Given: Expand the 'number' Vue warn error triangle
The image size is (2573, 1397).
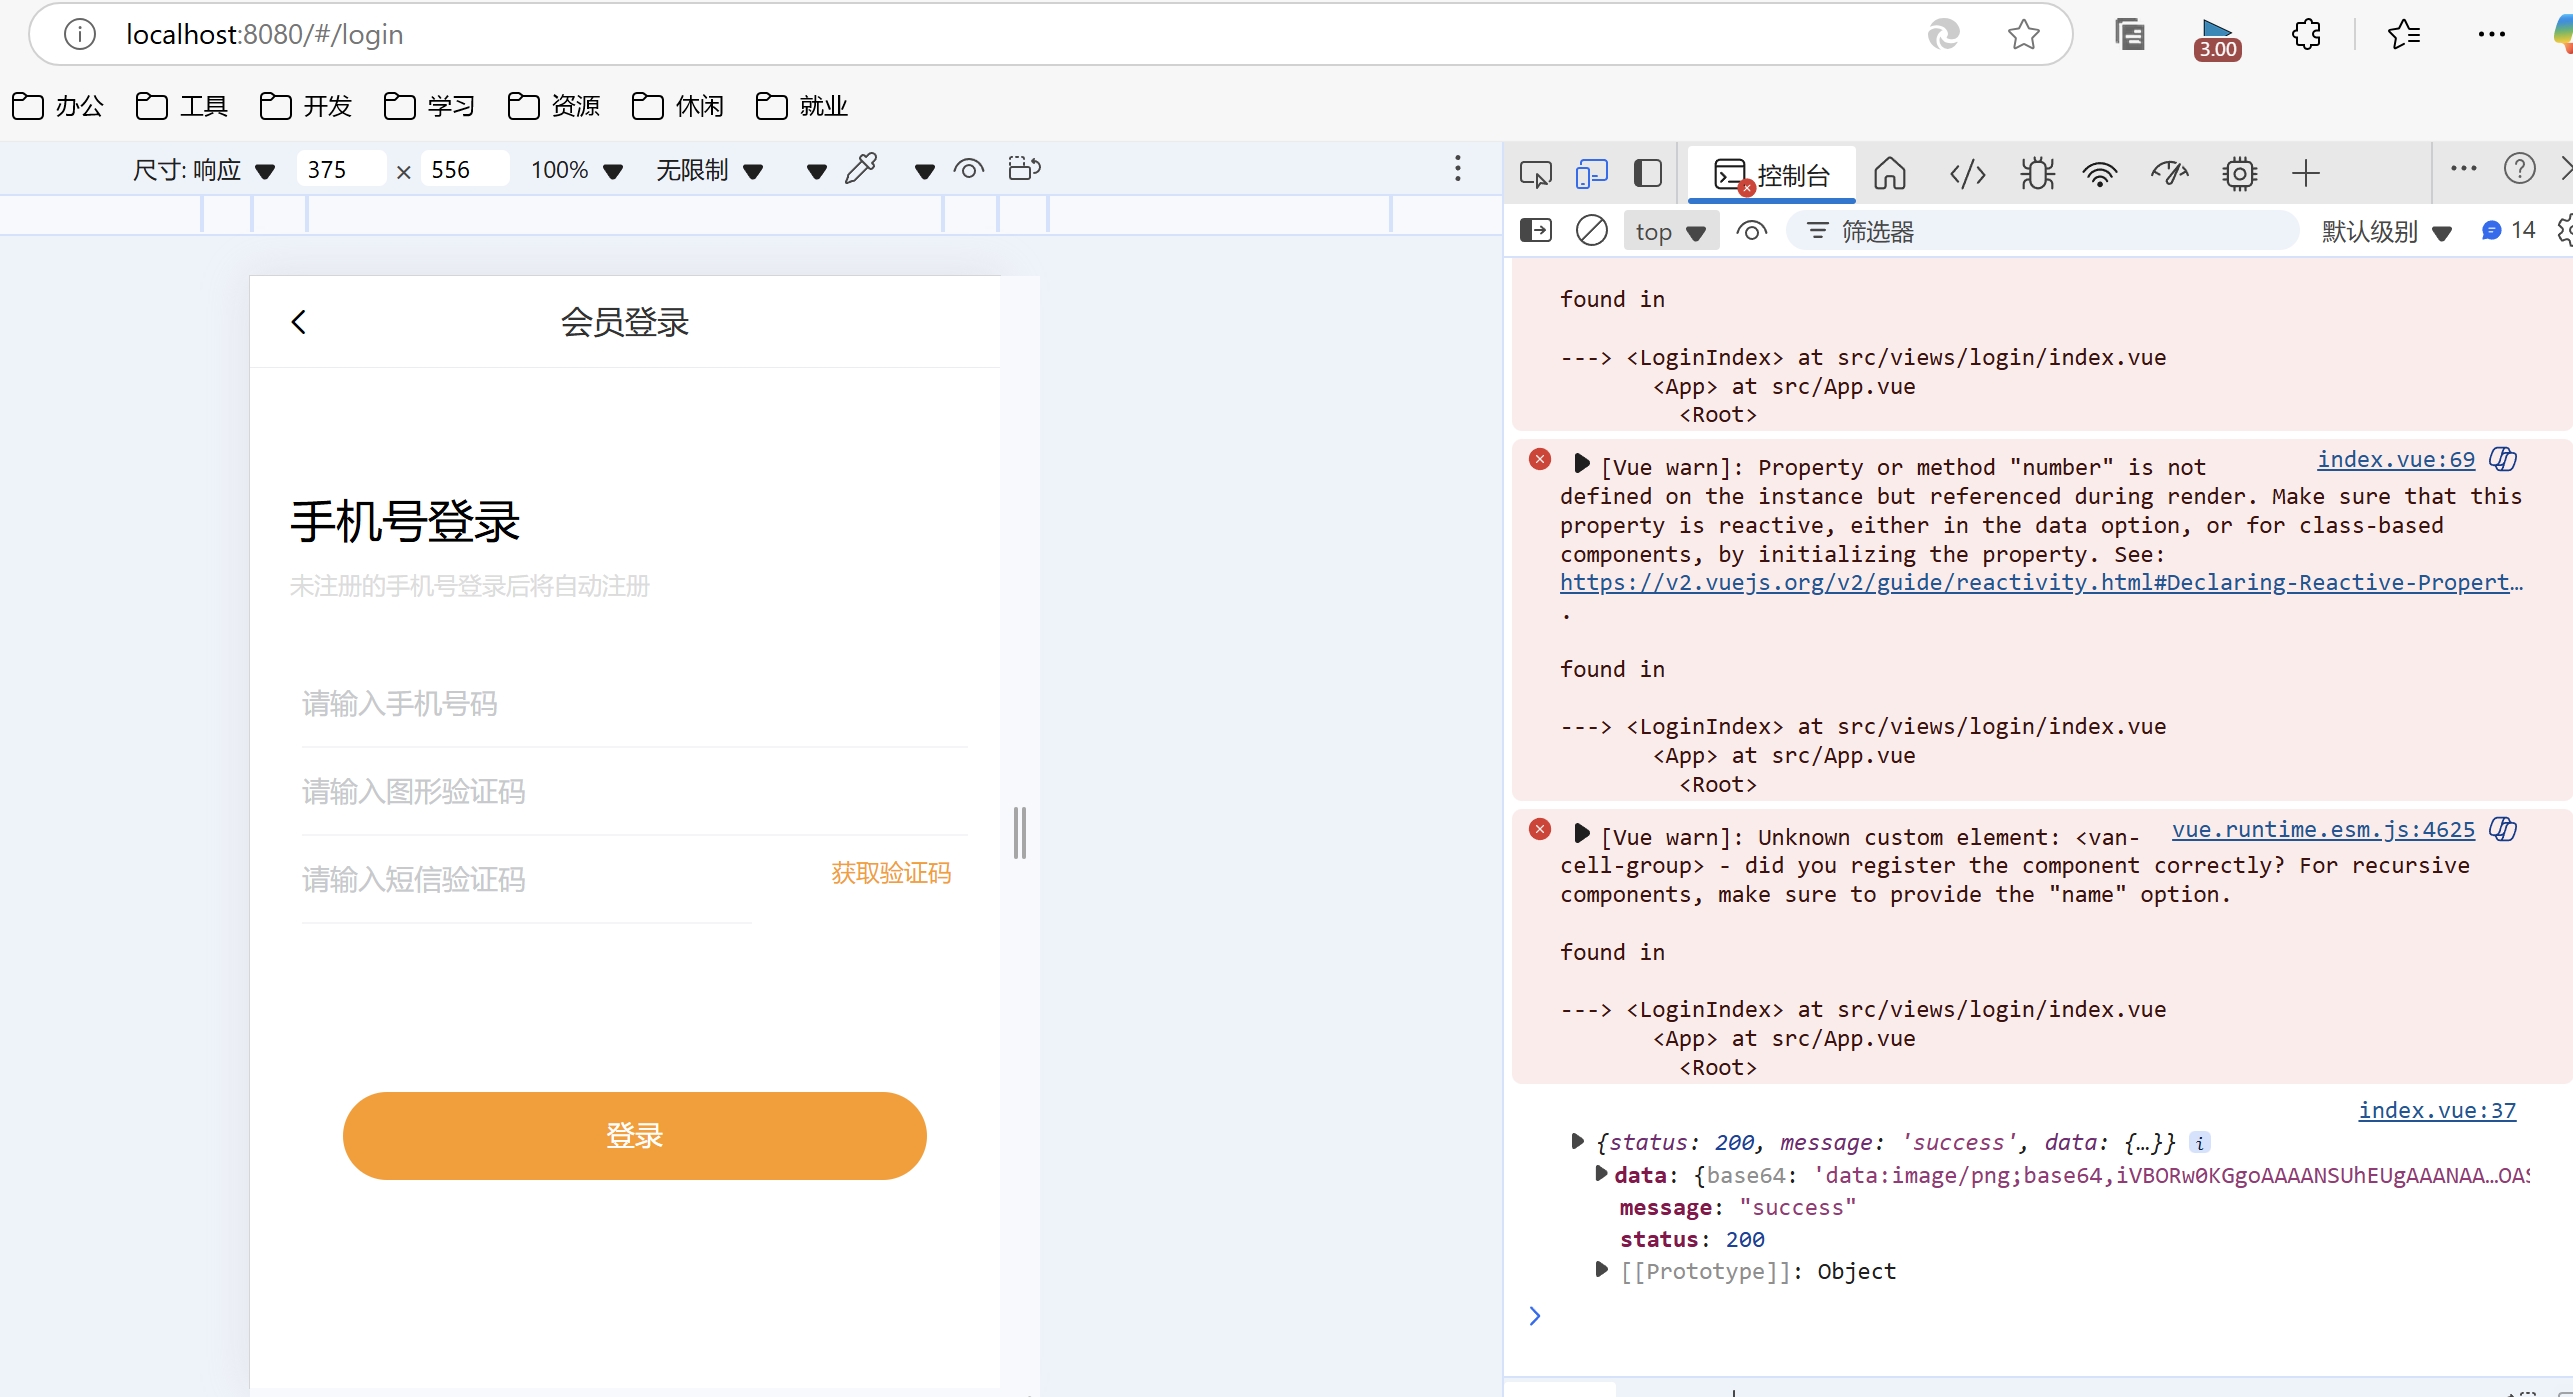Looking at the screenshot, I should point(1581,464).
